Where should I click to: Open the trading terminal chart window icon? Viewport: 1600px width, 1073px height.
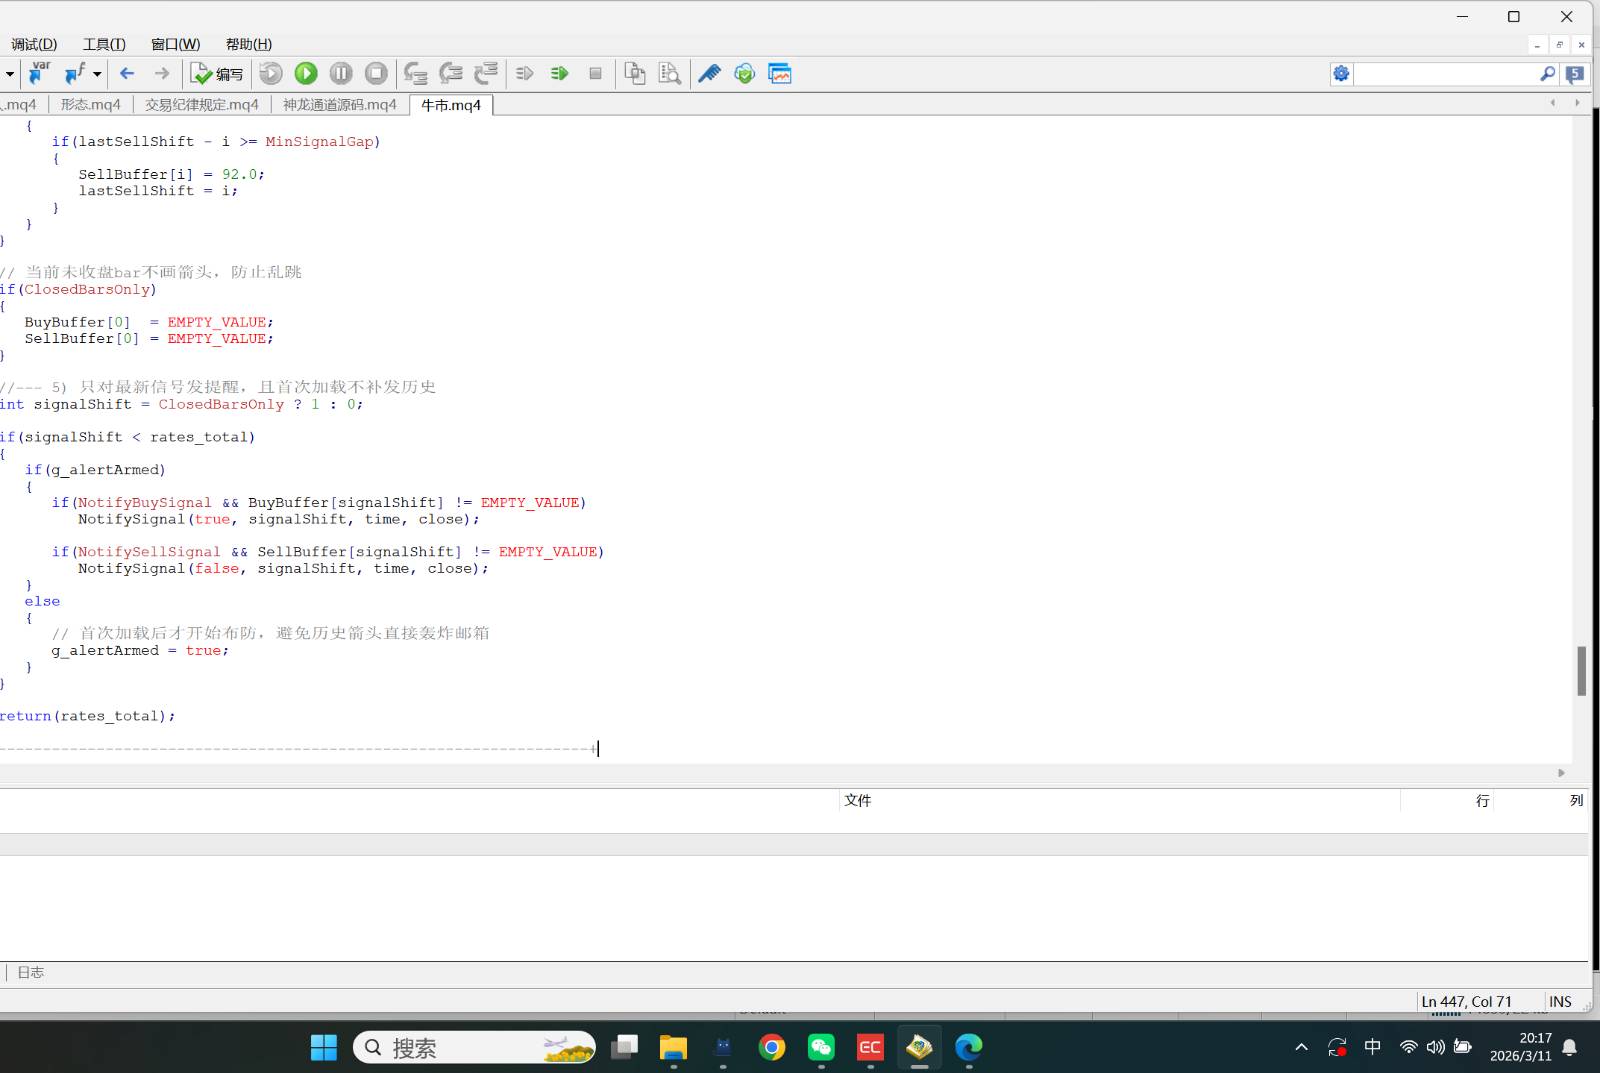[780, 73]
